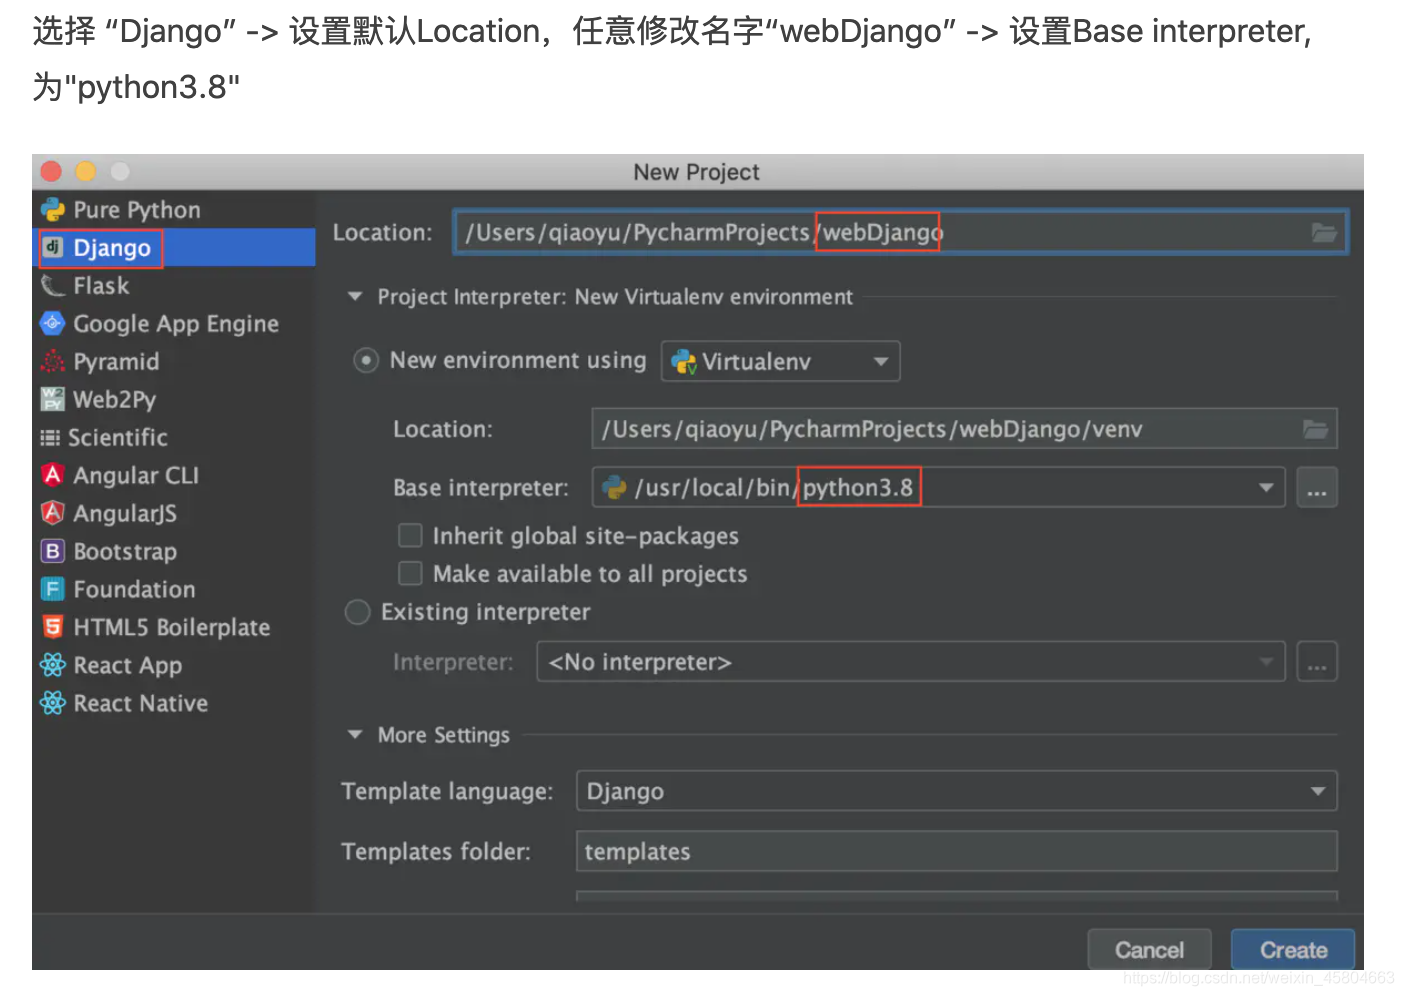The height and width of the screenshot is (996, 1404).
Task: Select Google App Engine project type
Action: (x=174, y=324)
